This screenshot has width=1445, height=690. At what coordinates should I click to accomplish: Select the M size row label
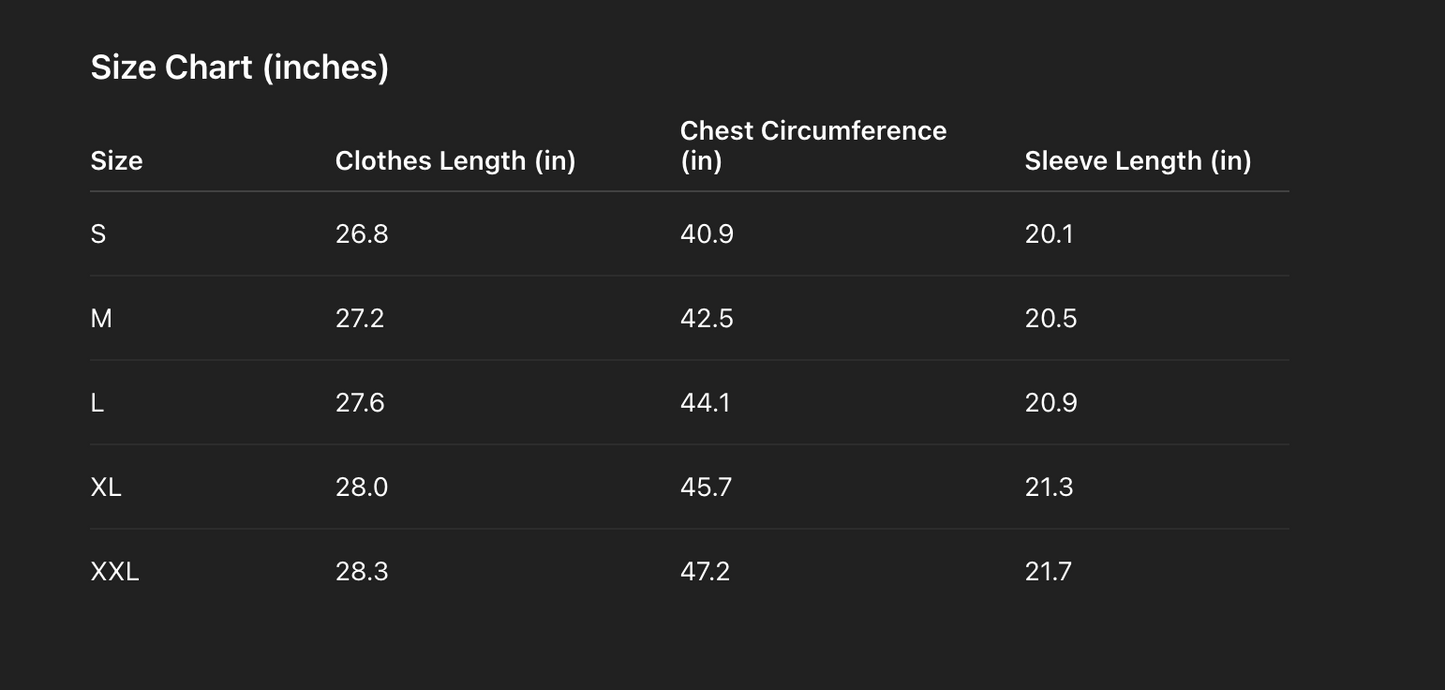coord(101,318)
